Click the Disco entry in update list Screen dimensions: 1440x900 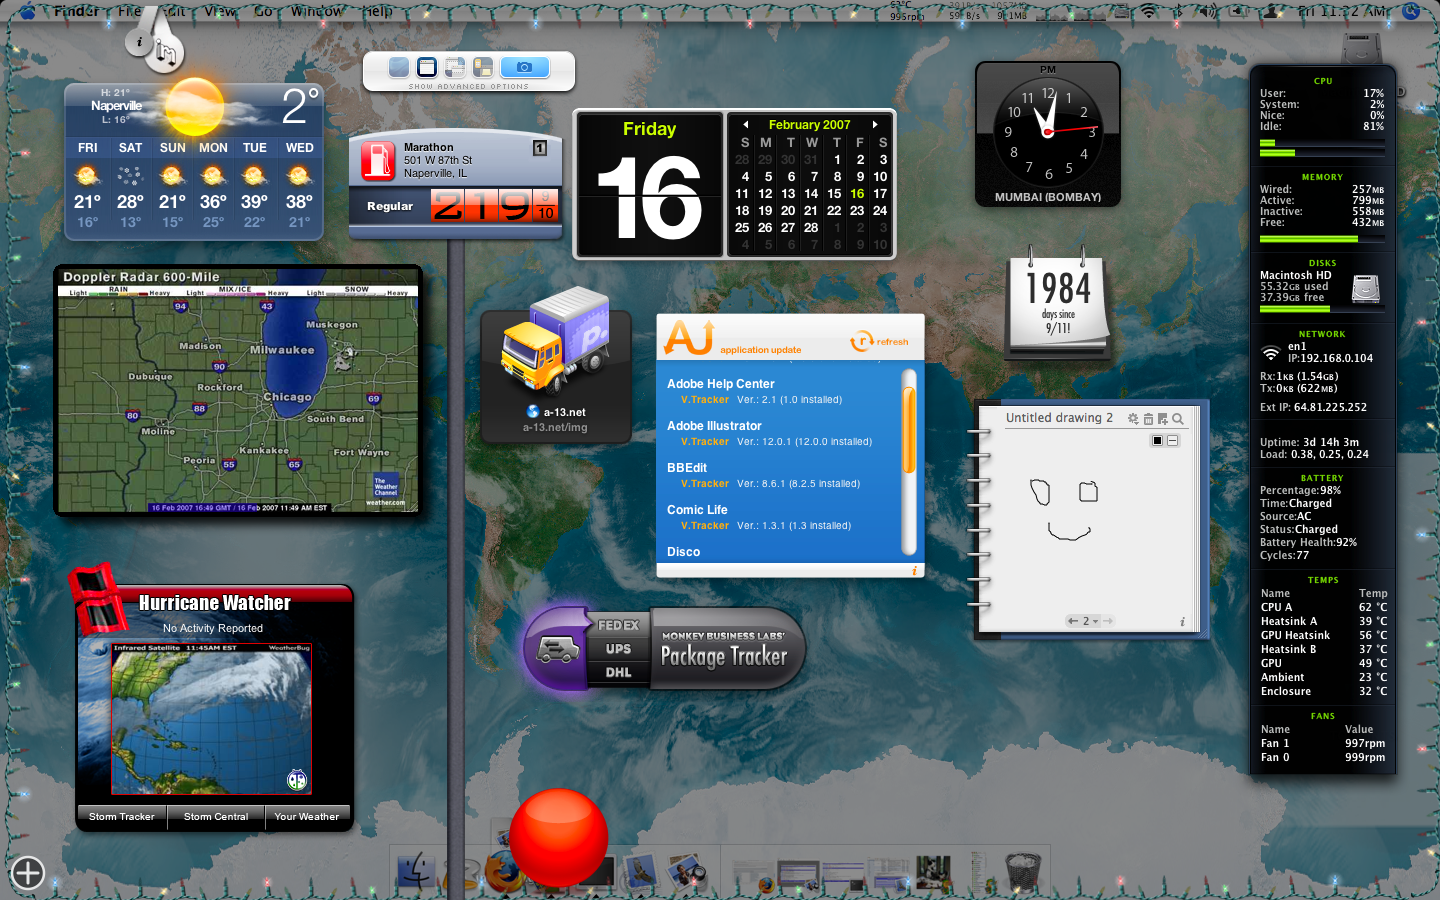684,552
